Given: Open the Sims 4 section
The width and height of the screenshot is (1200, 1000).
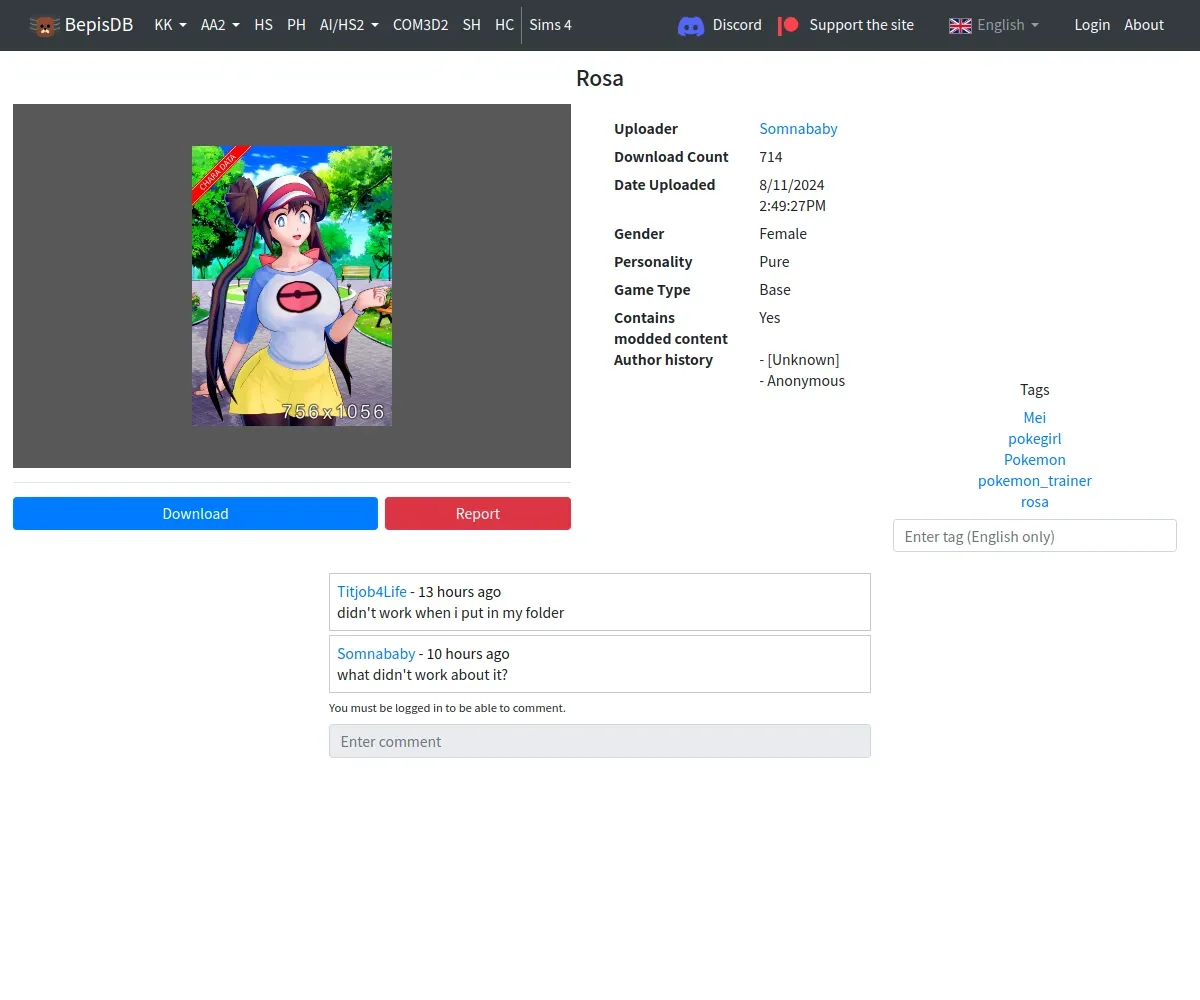Looking at the screenshot, I should pos(550,25).
